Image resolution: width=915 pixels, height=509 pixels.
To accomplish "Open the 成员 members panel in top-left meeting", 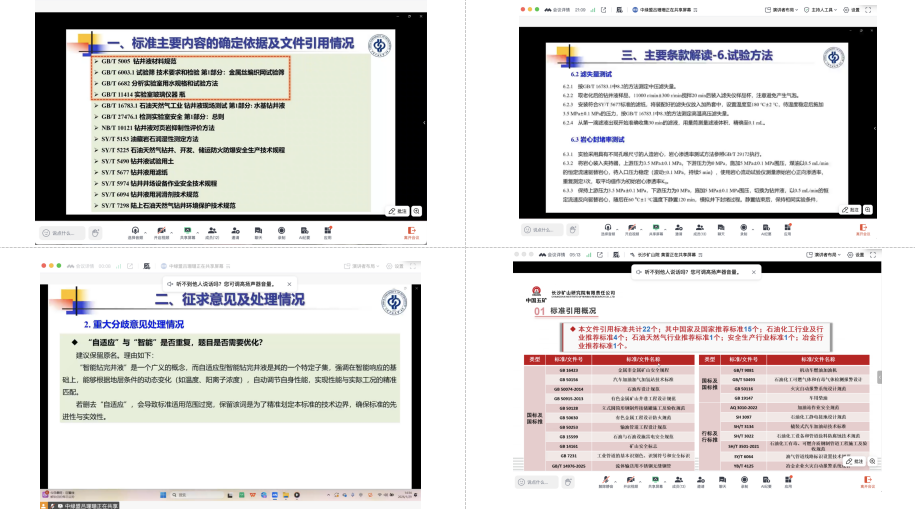I will click(212, 230).
